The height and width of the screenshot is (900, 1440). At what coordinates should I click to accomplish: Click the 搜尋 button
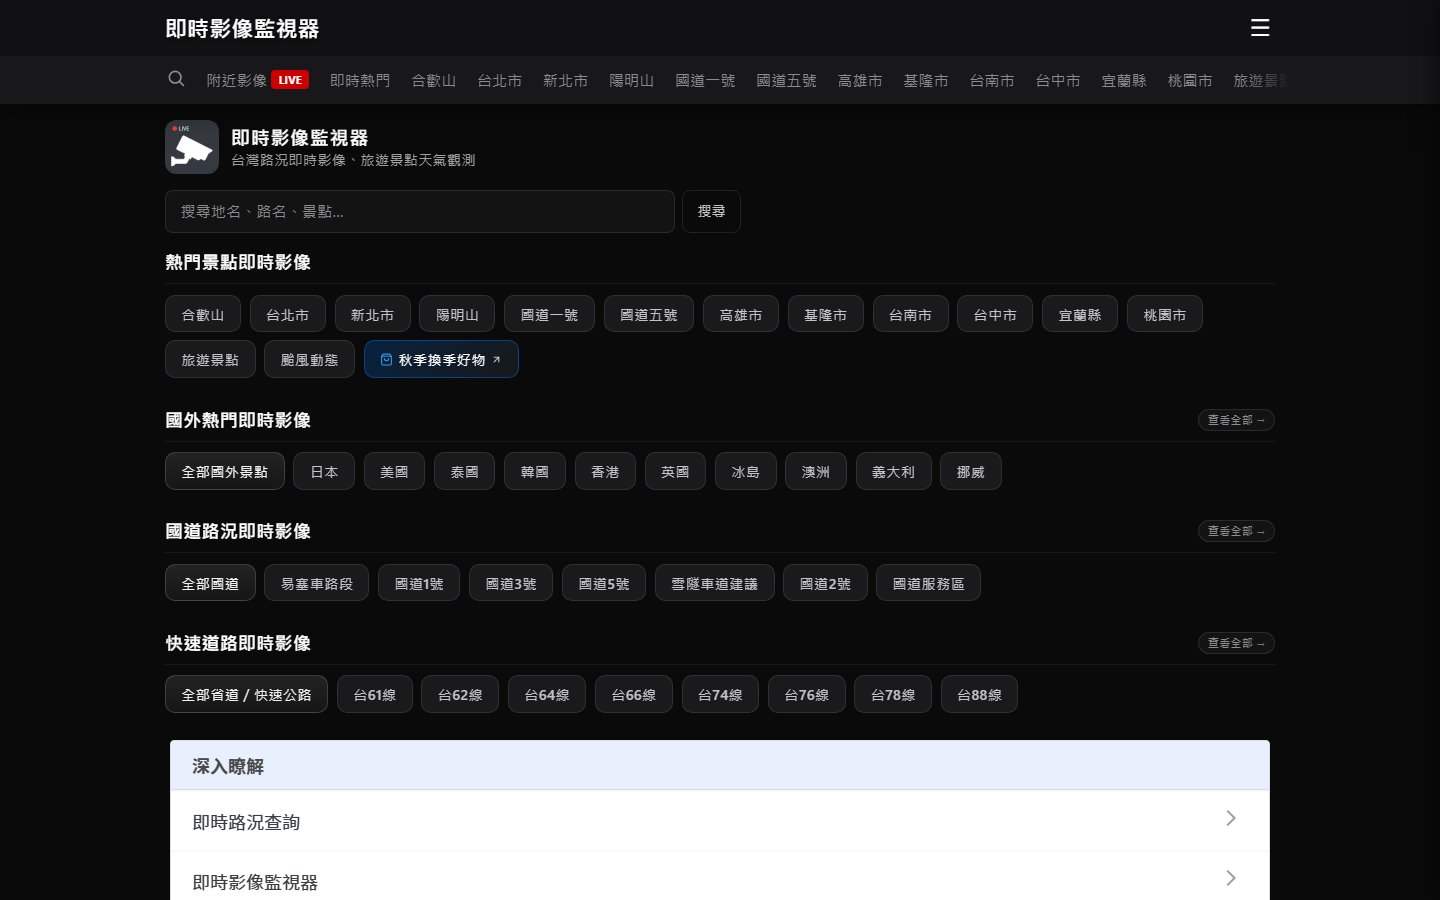point(711,211)
